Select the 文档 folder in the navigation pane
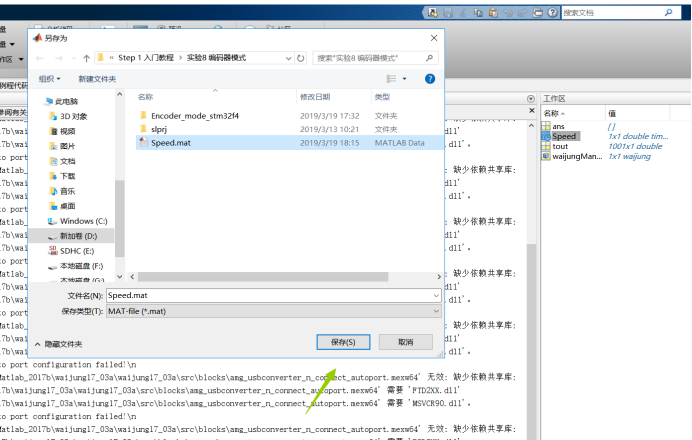 [62, 161]
